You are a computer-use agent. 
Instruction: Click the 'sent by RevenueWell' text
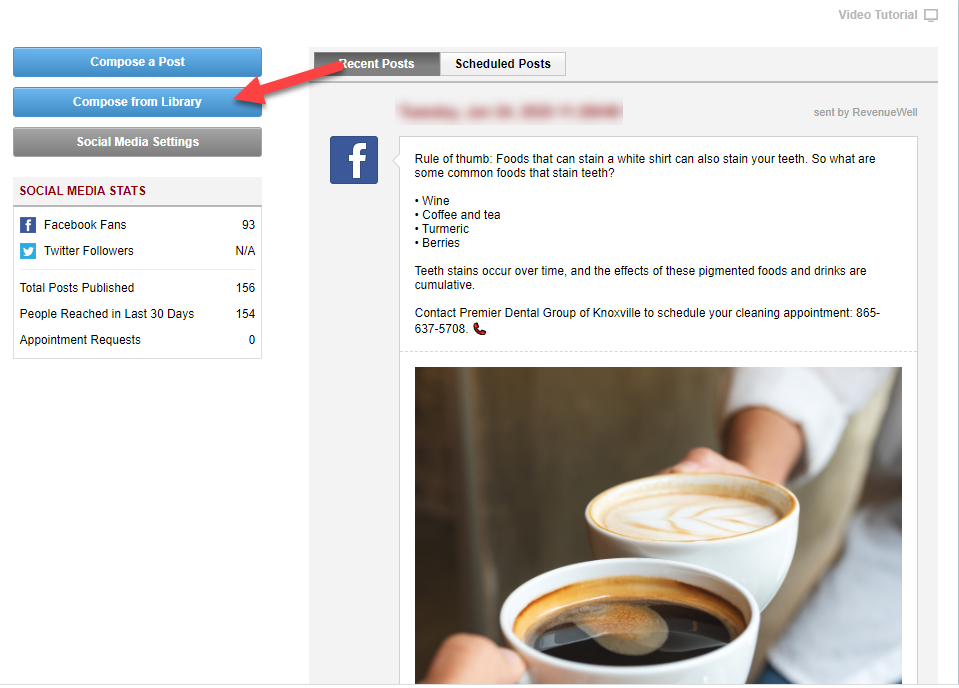865,113
